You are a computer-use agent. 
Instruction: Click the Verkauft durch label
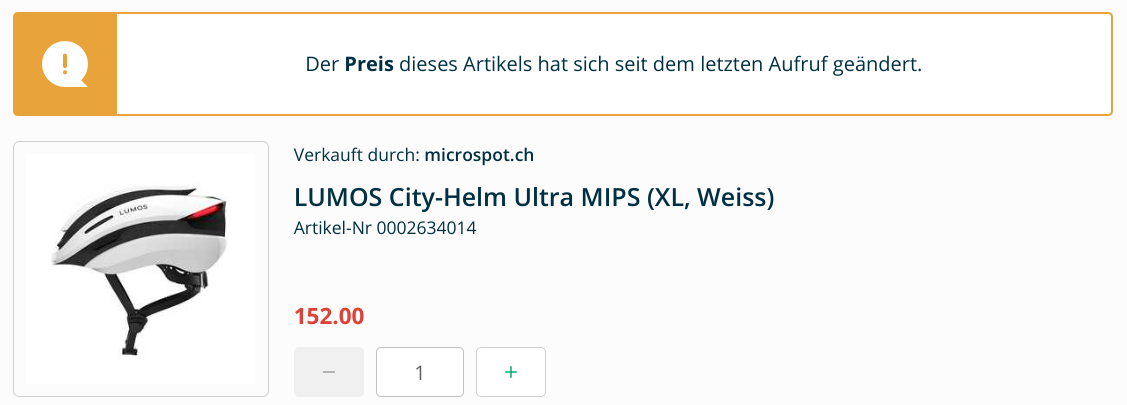click(x=356, y=155)
